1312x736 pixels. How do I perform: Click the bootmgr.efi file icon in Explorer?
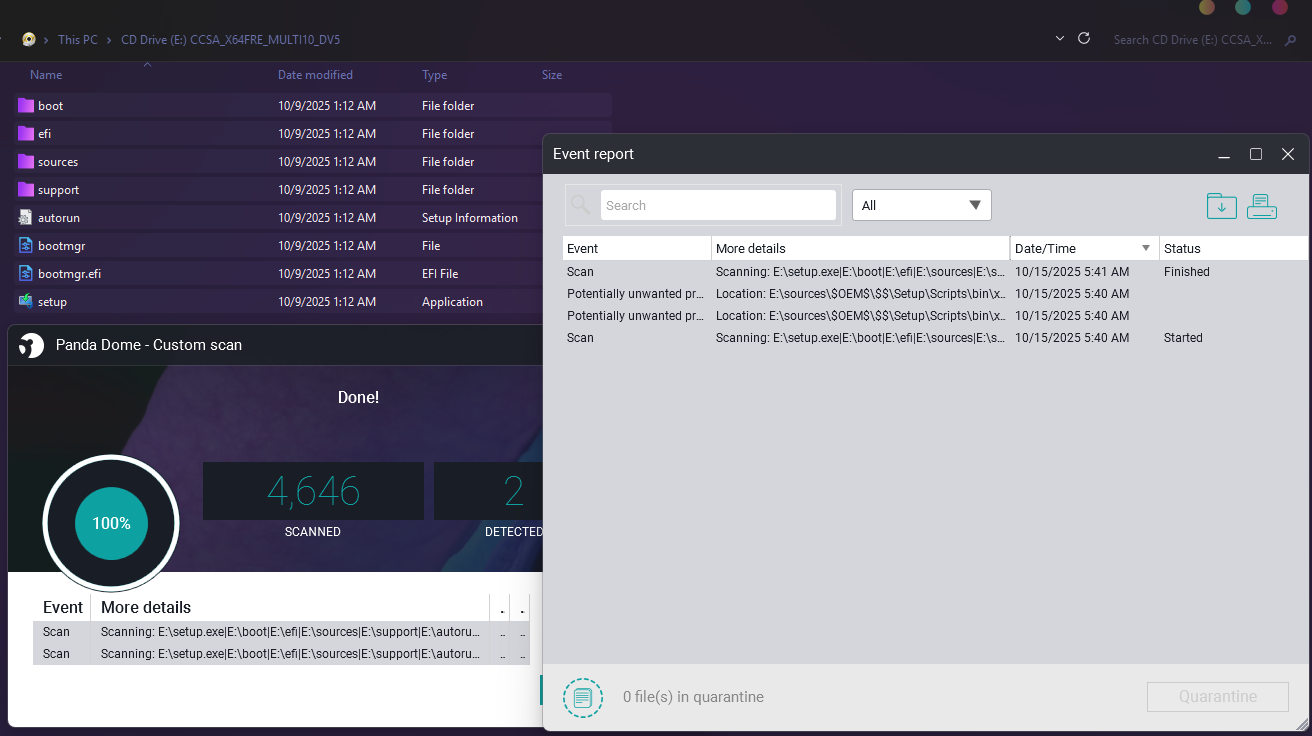click(x=26, y=273)
